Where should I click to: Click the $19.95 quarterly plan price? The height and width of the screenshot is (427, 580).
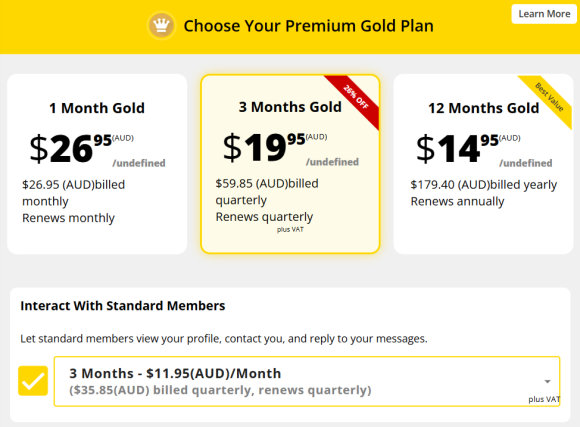(x=275, y=147)
